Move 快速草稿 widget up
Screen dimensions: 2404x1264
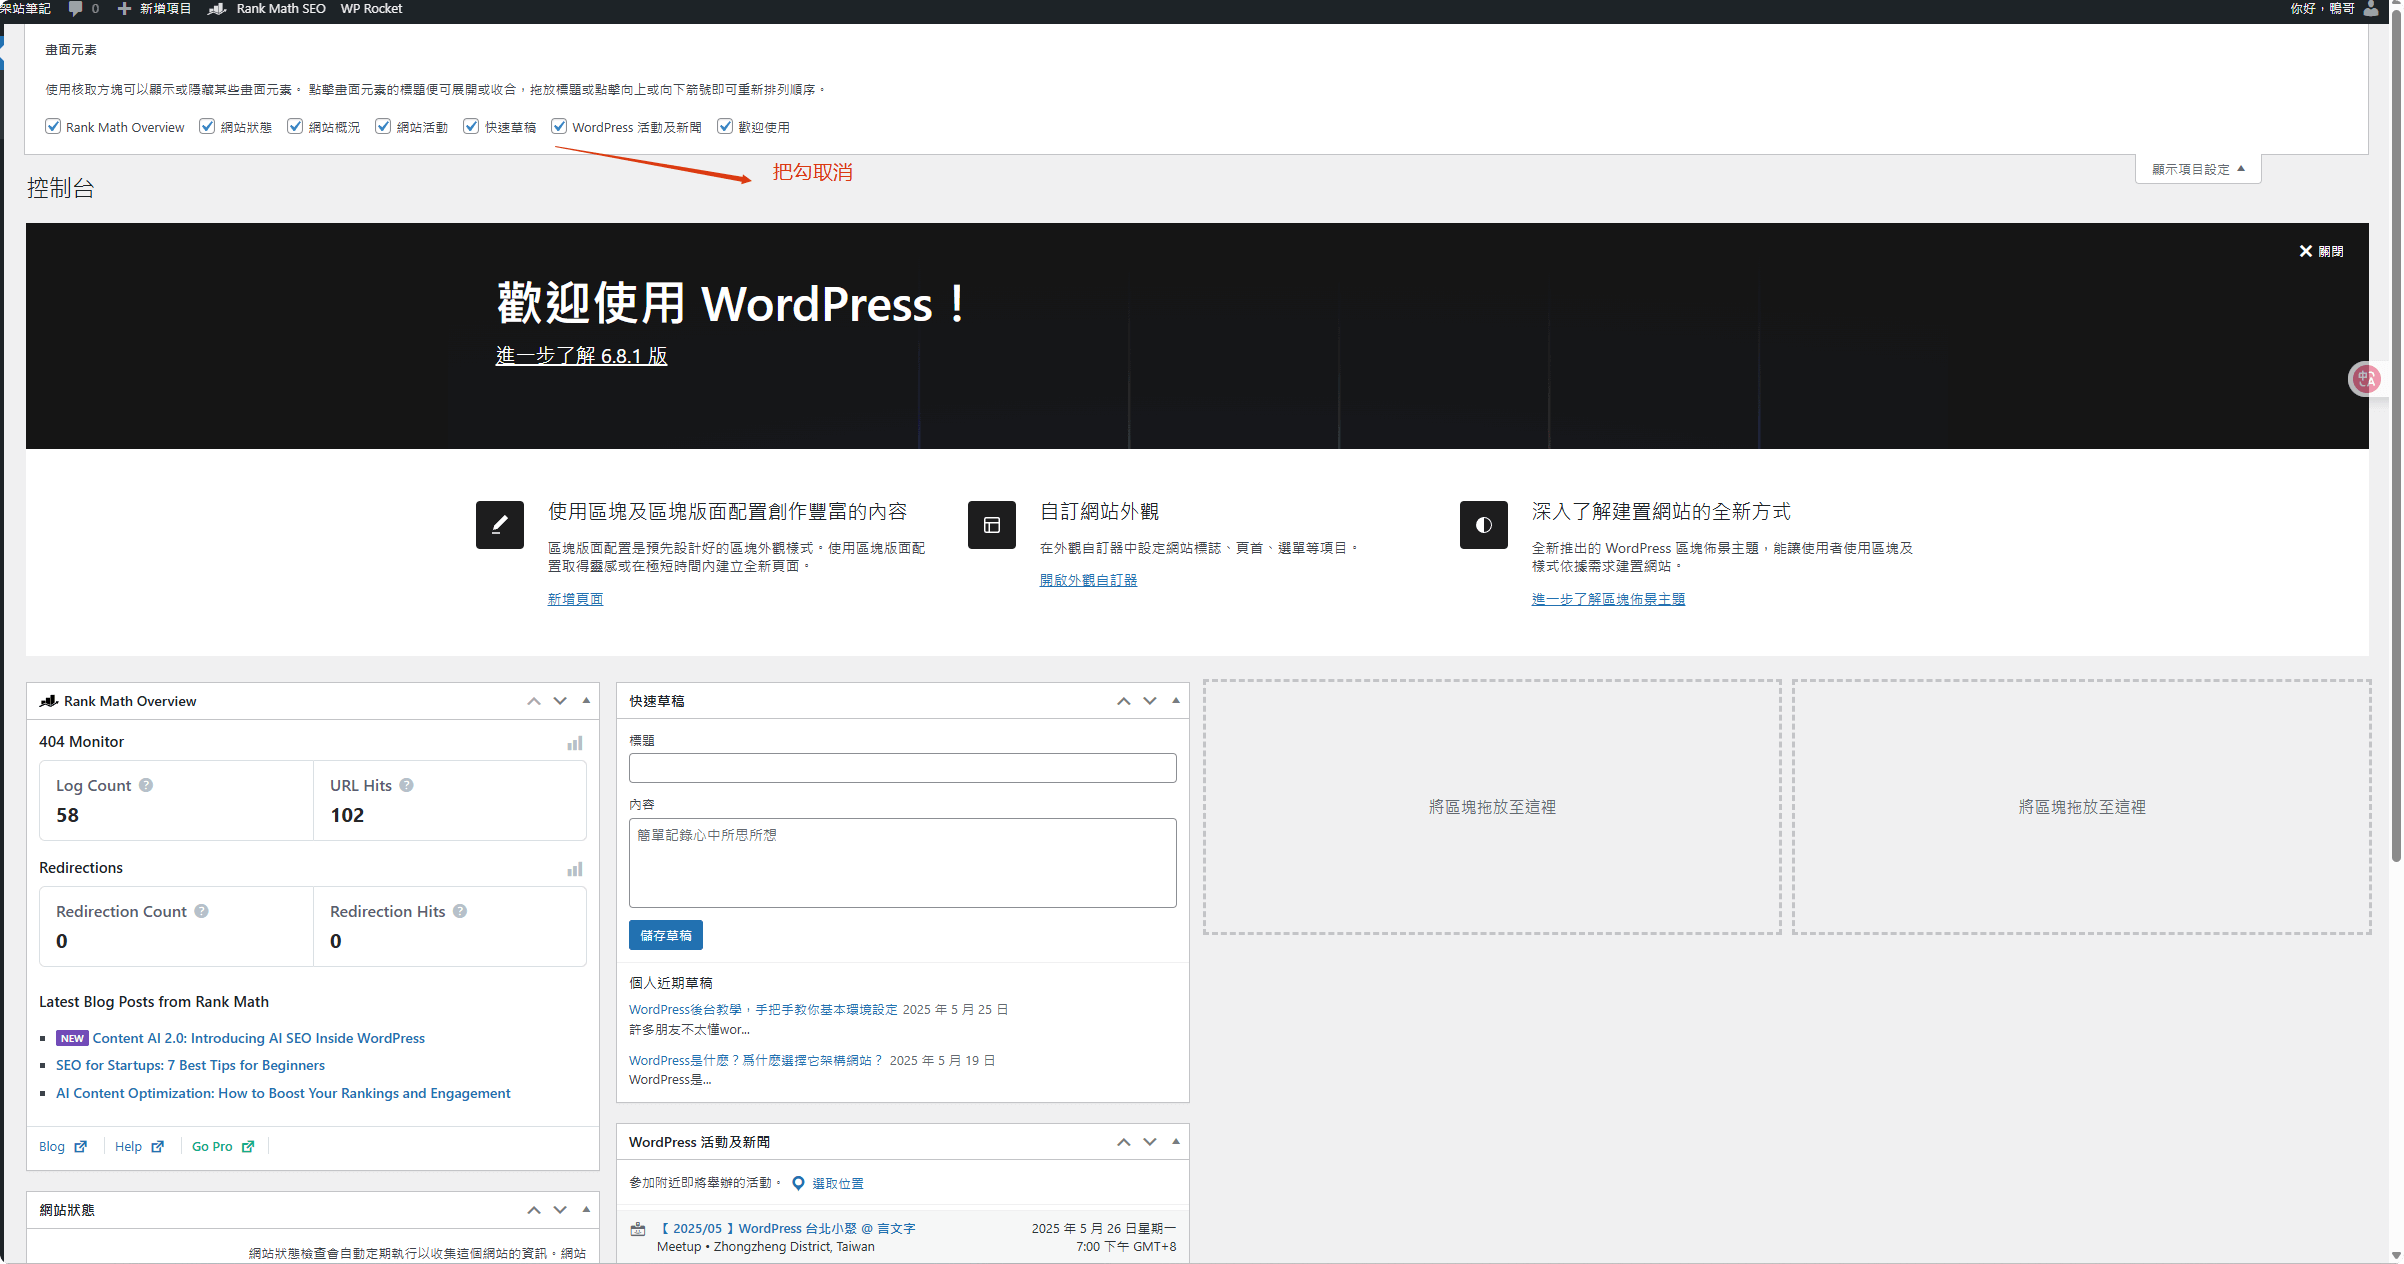(x=1124, y=701)
